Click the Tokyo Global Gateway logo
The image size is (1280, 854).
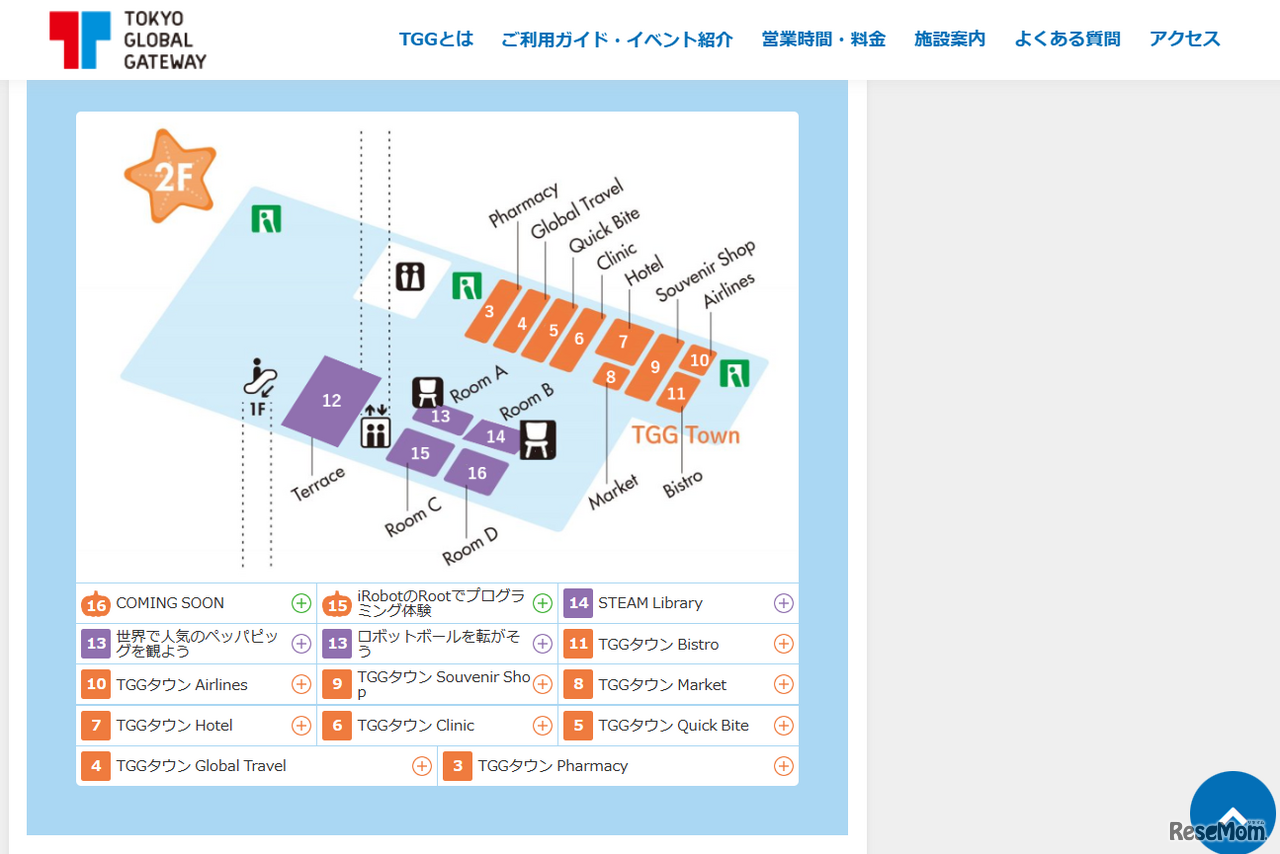(x=128, y=40)
